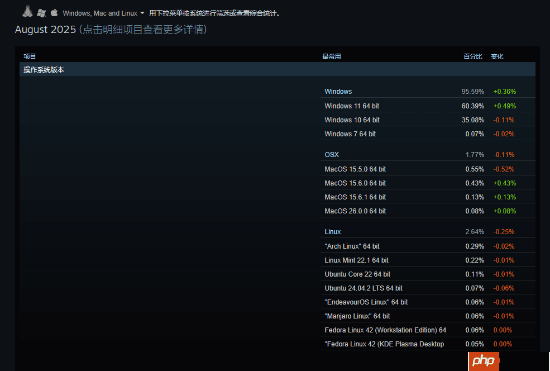Select the 'MacOS 15.5.0 64 bit' row
550x371 pixels.
pos(428,169)
